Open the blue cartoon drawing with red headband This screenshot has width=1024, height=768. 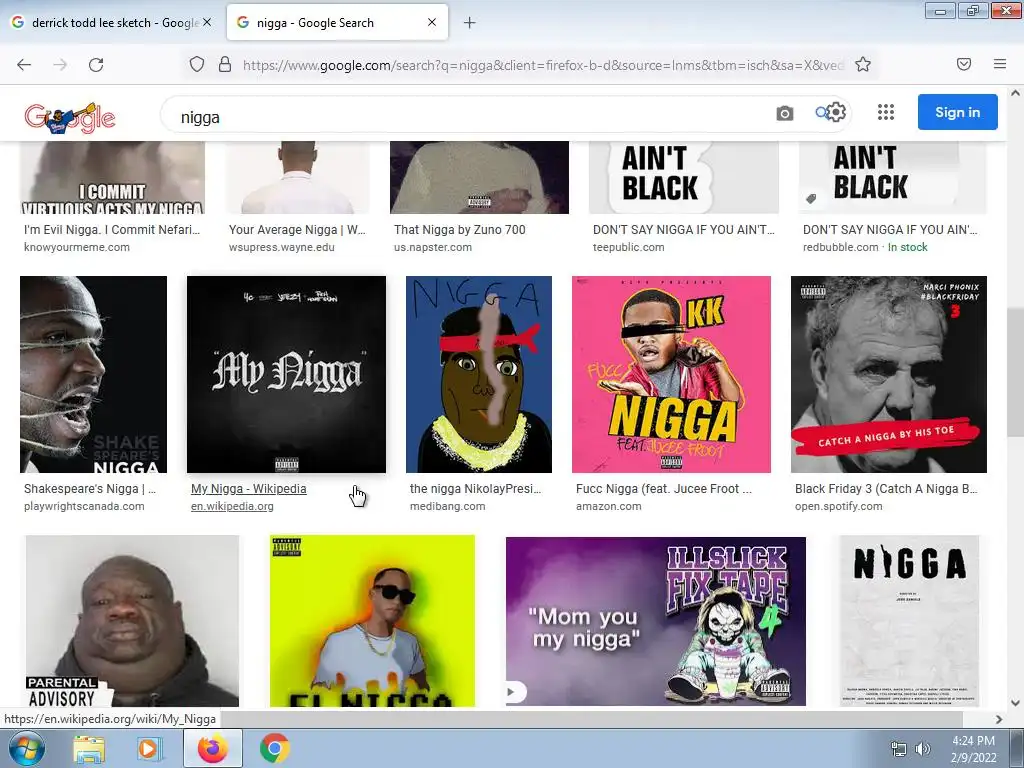coord(479,374)
